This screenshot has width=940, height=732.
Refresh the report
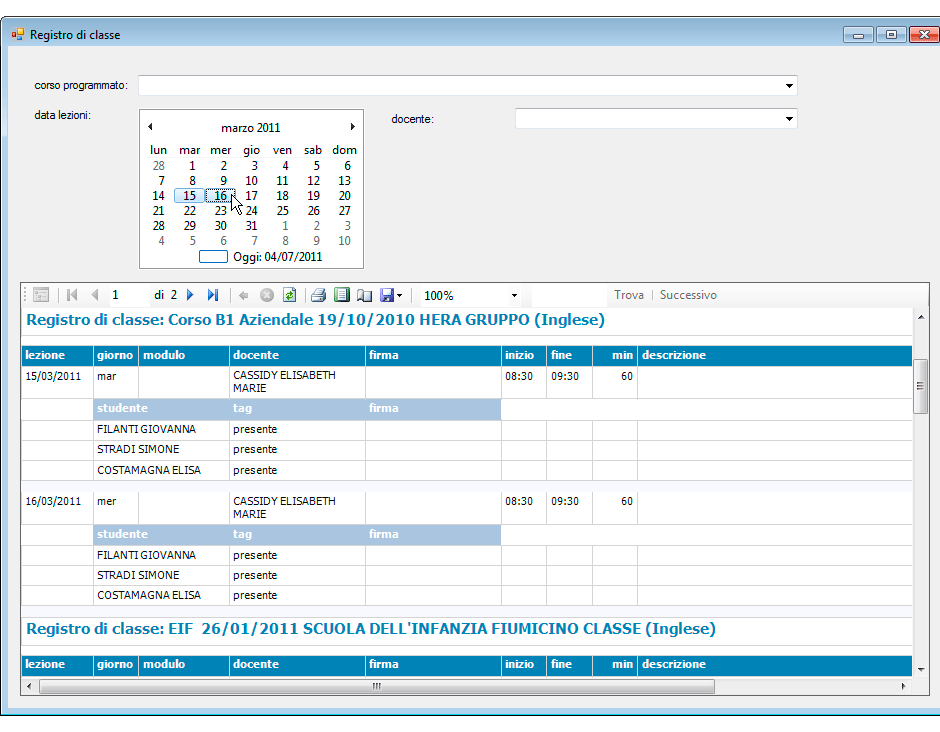click(290, 295)
